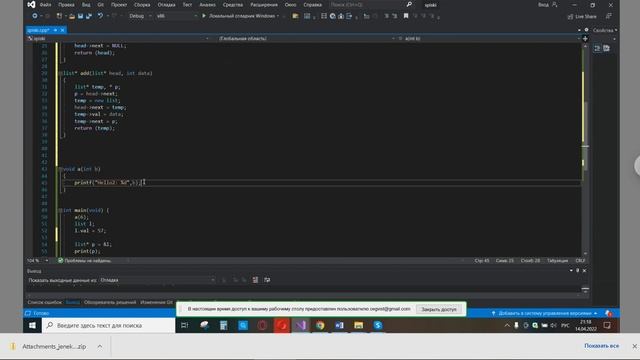Open Skype from the taskbar
The width and height of the screenshot is (640, 360).
click(x=378, y=325)
